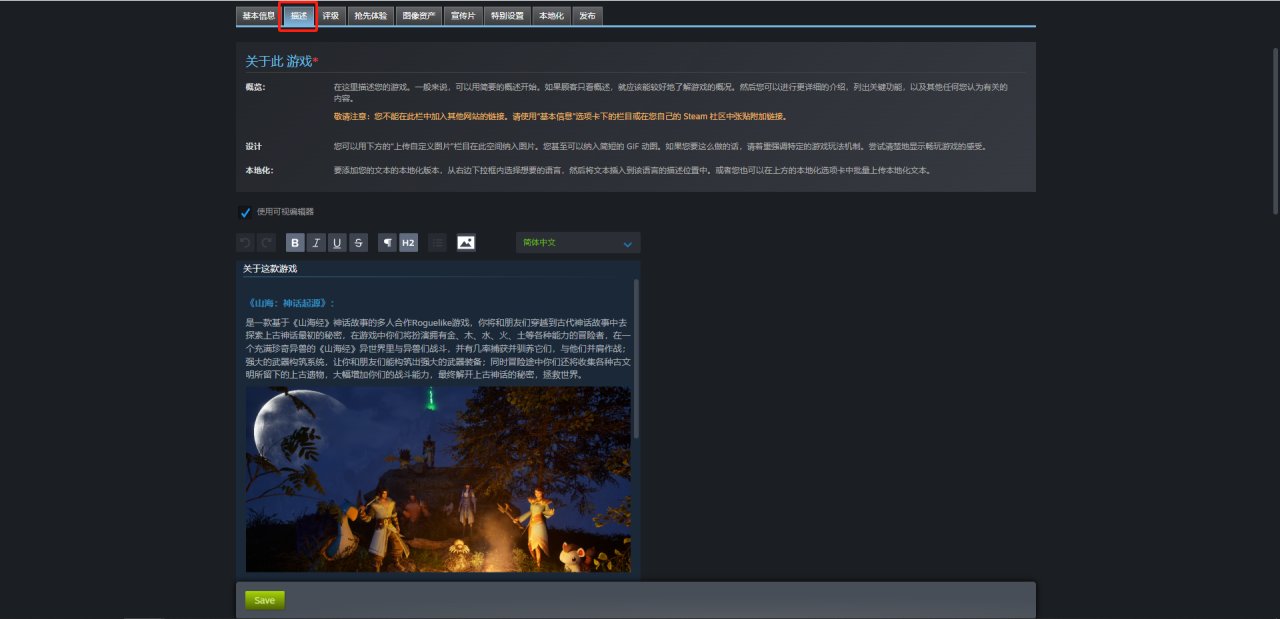Click the 概览: label

click(x=256, y=87)
